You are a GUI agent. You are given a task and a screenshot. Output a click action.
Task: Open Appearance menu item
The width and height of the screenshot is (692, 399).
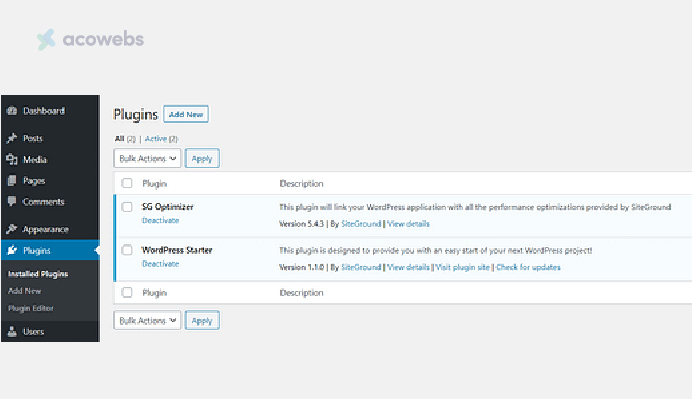coord(50,229)
